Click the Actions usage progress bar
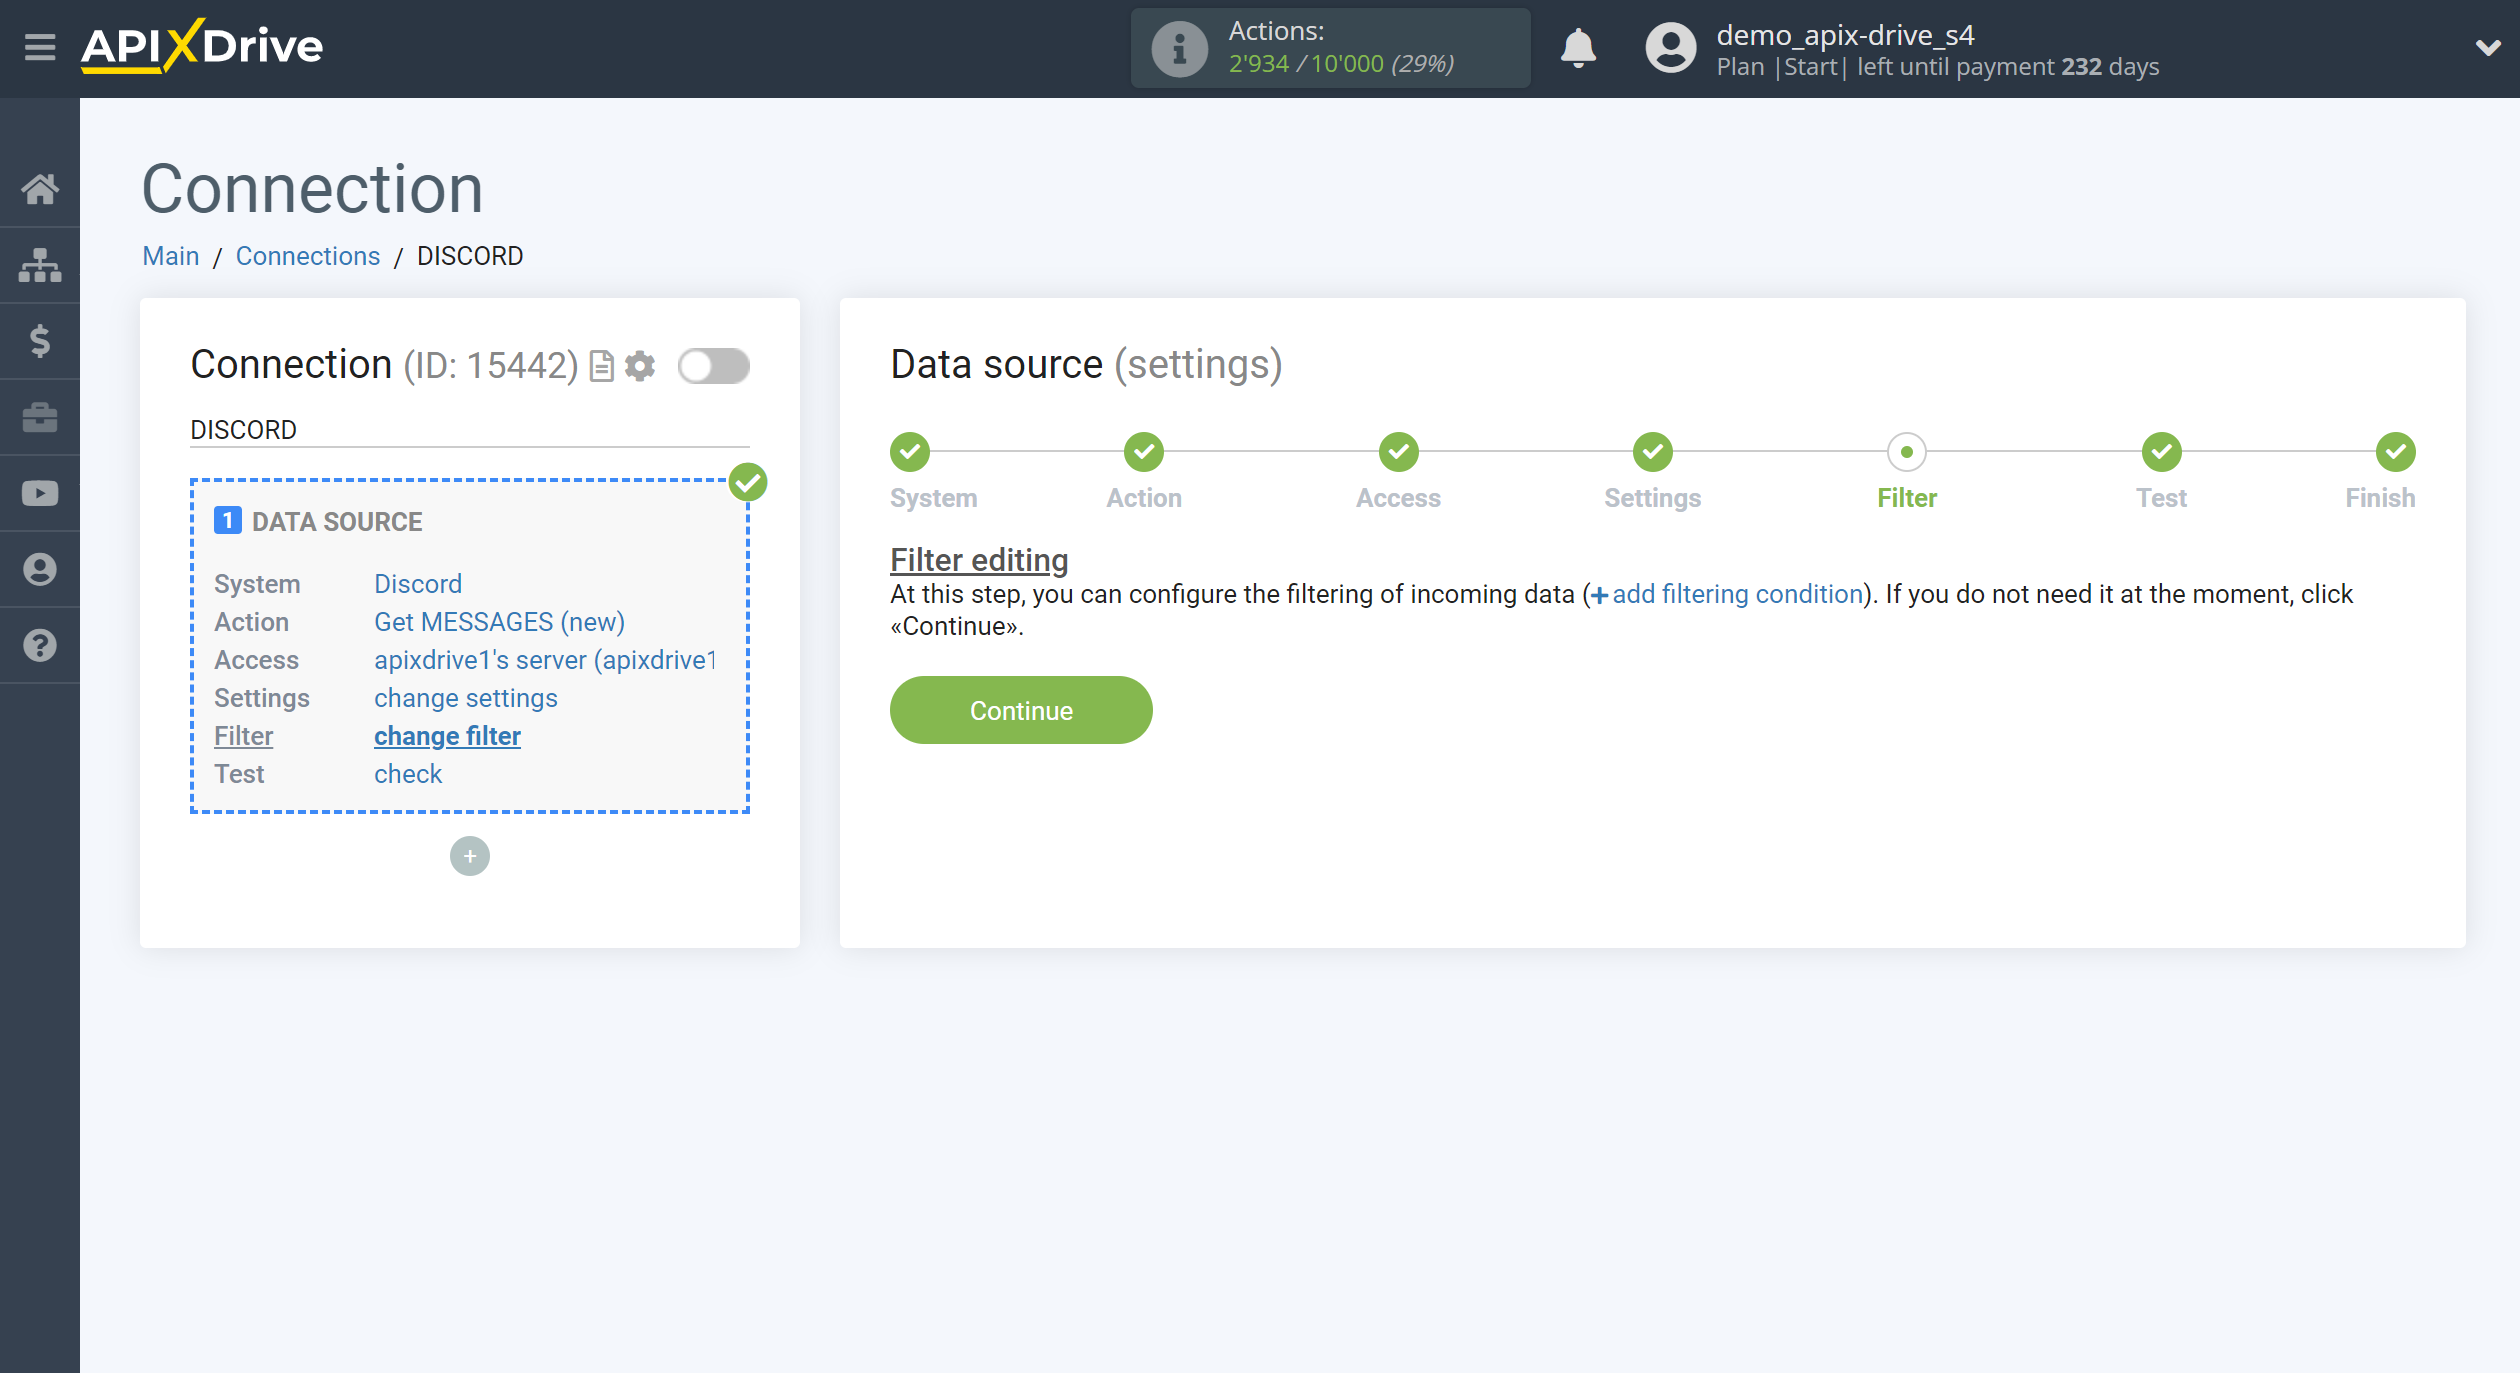 (1328, 46)
